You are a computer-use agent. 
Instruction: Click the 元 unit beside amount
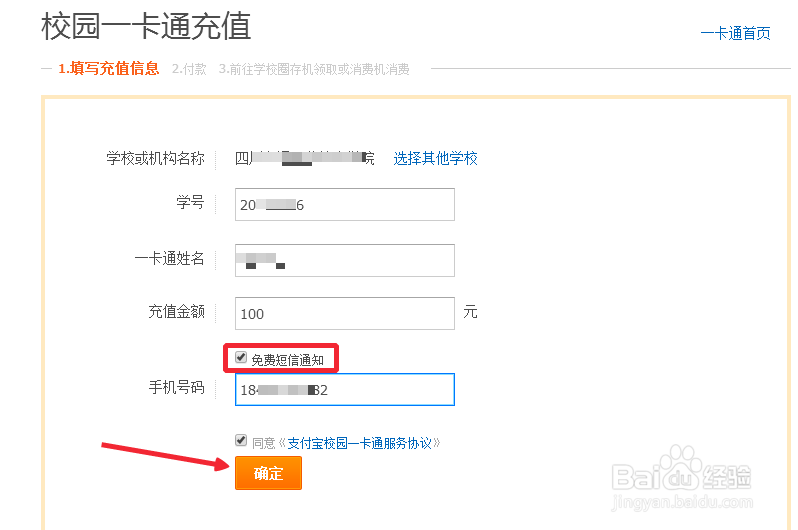(470, 312)
